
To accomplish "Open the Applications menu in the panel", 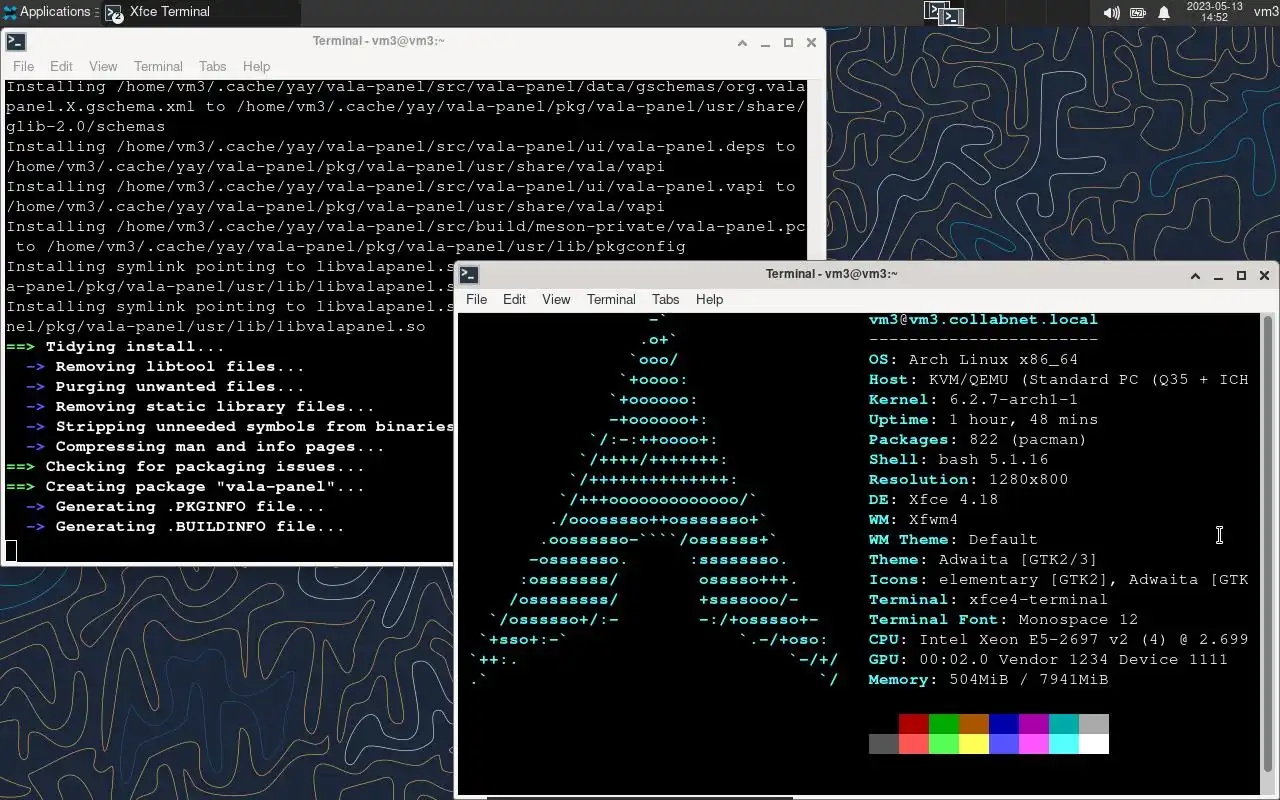I will pos(47,12).
